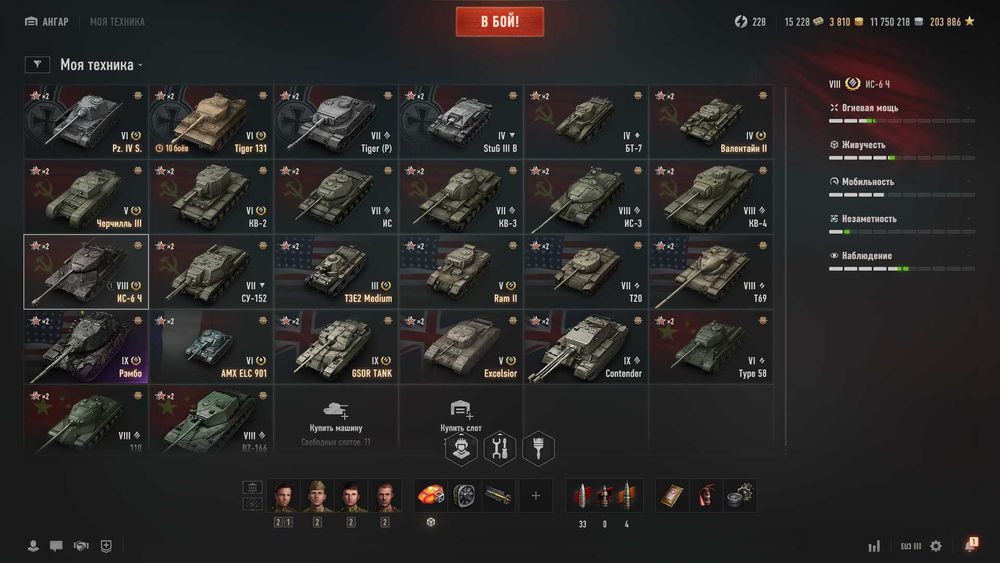Click the Наблюдение stat progress bar
Screen dimensions: 1000x563
pos(902,269)
